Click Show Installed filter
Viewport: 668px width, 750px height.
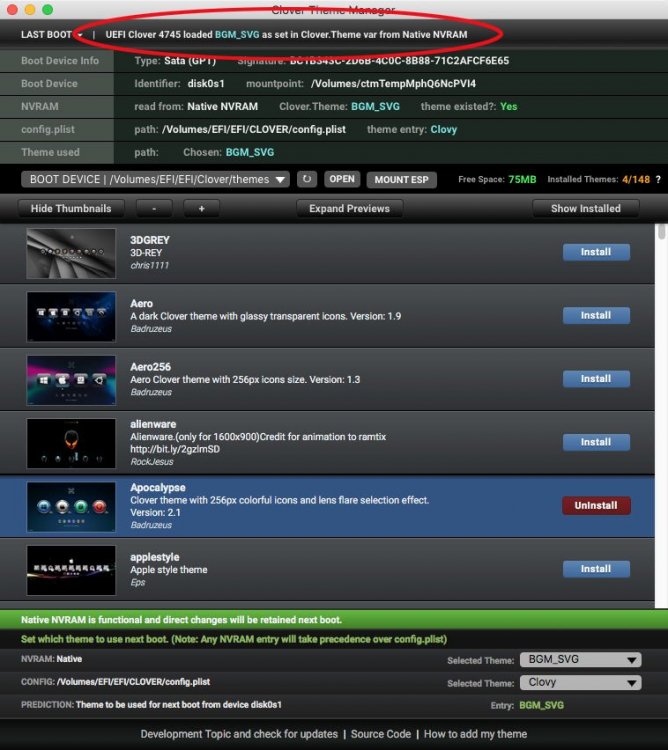pyautogui.click(x=586, y=209)
